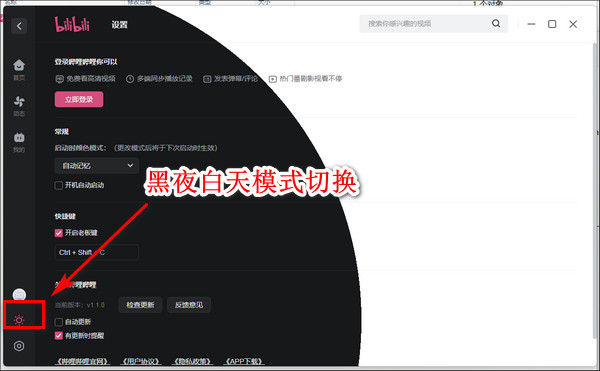Enable the 开机自动启动 checkbox
Viewport: 600px width, 371px height.
[59, 186]
